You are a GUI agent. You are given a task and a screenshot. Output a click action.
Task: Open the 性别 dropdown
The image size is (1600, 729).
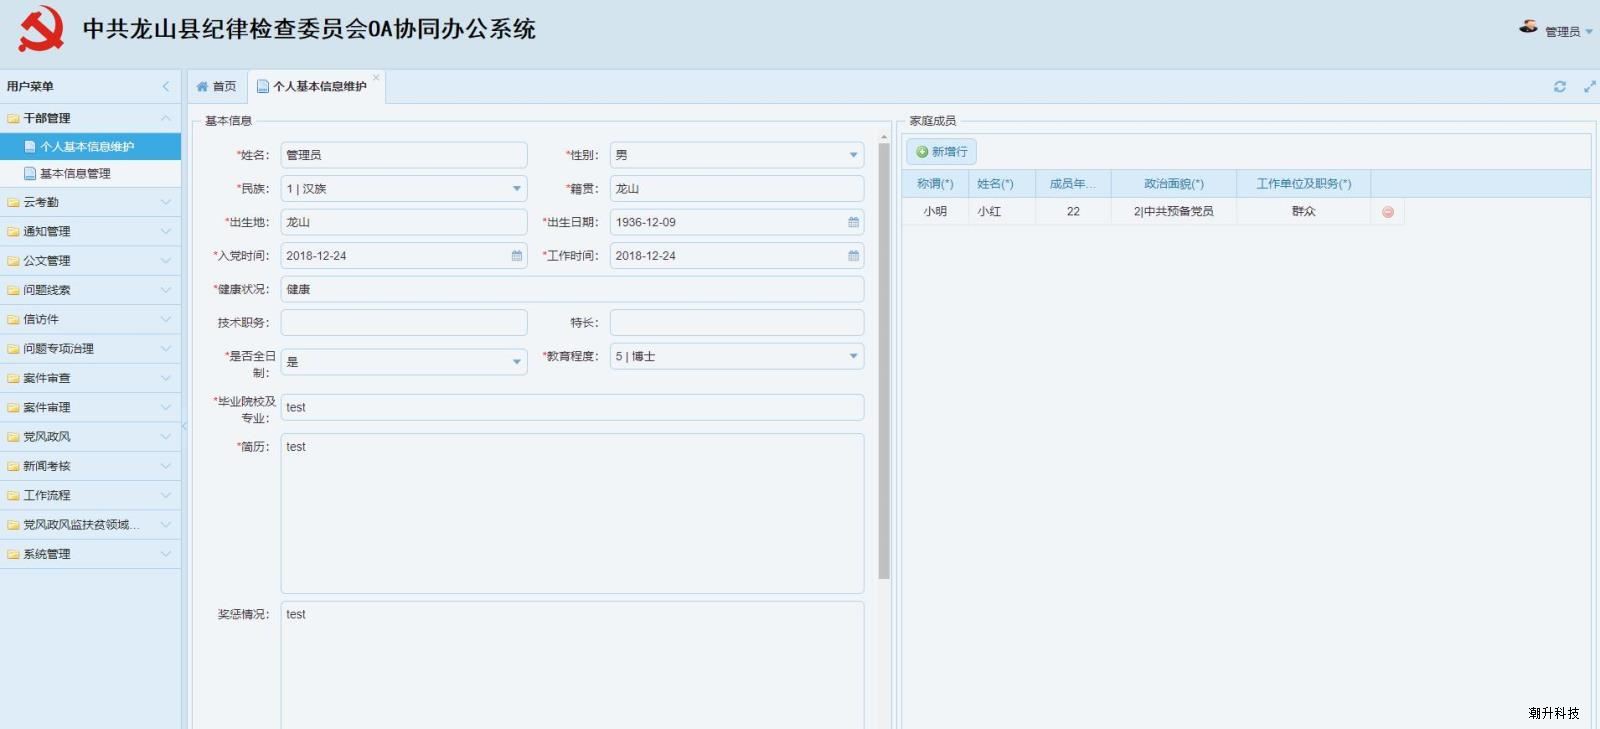(x=853, y=155)
